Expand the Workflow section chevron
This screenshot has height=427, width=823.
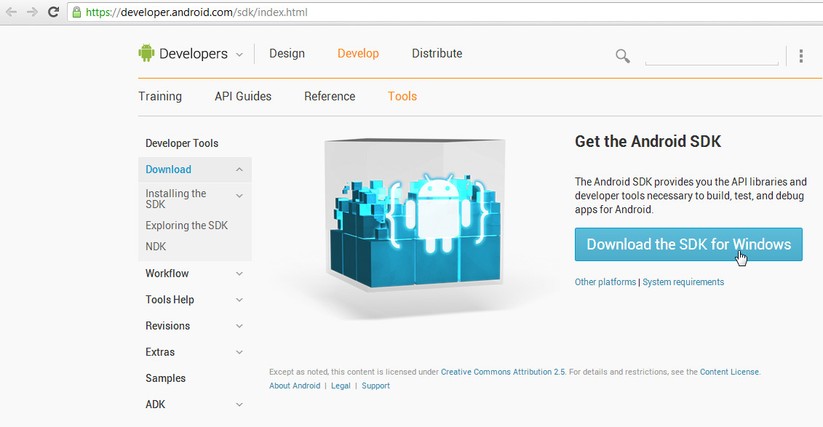click(x=239, y=273)
